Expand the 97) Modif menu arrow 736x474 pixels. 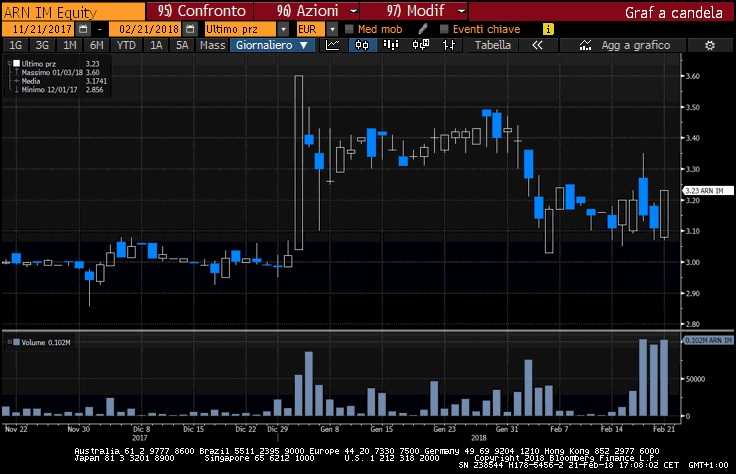(x=461, y=11)
